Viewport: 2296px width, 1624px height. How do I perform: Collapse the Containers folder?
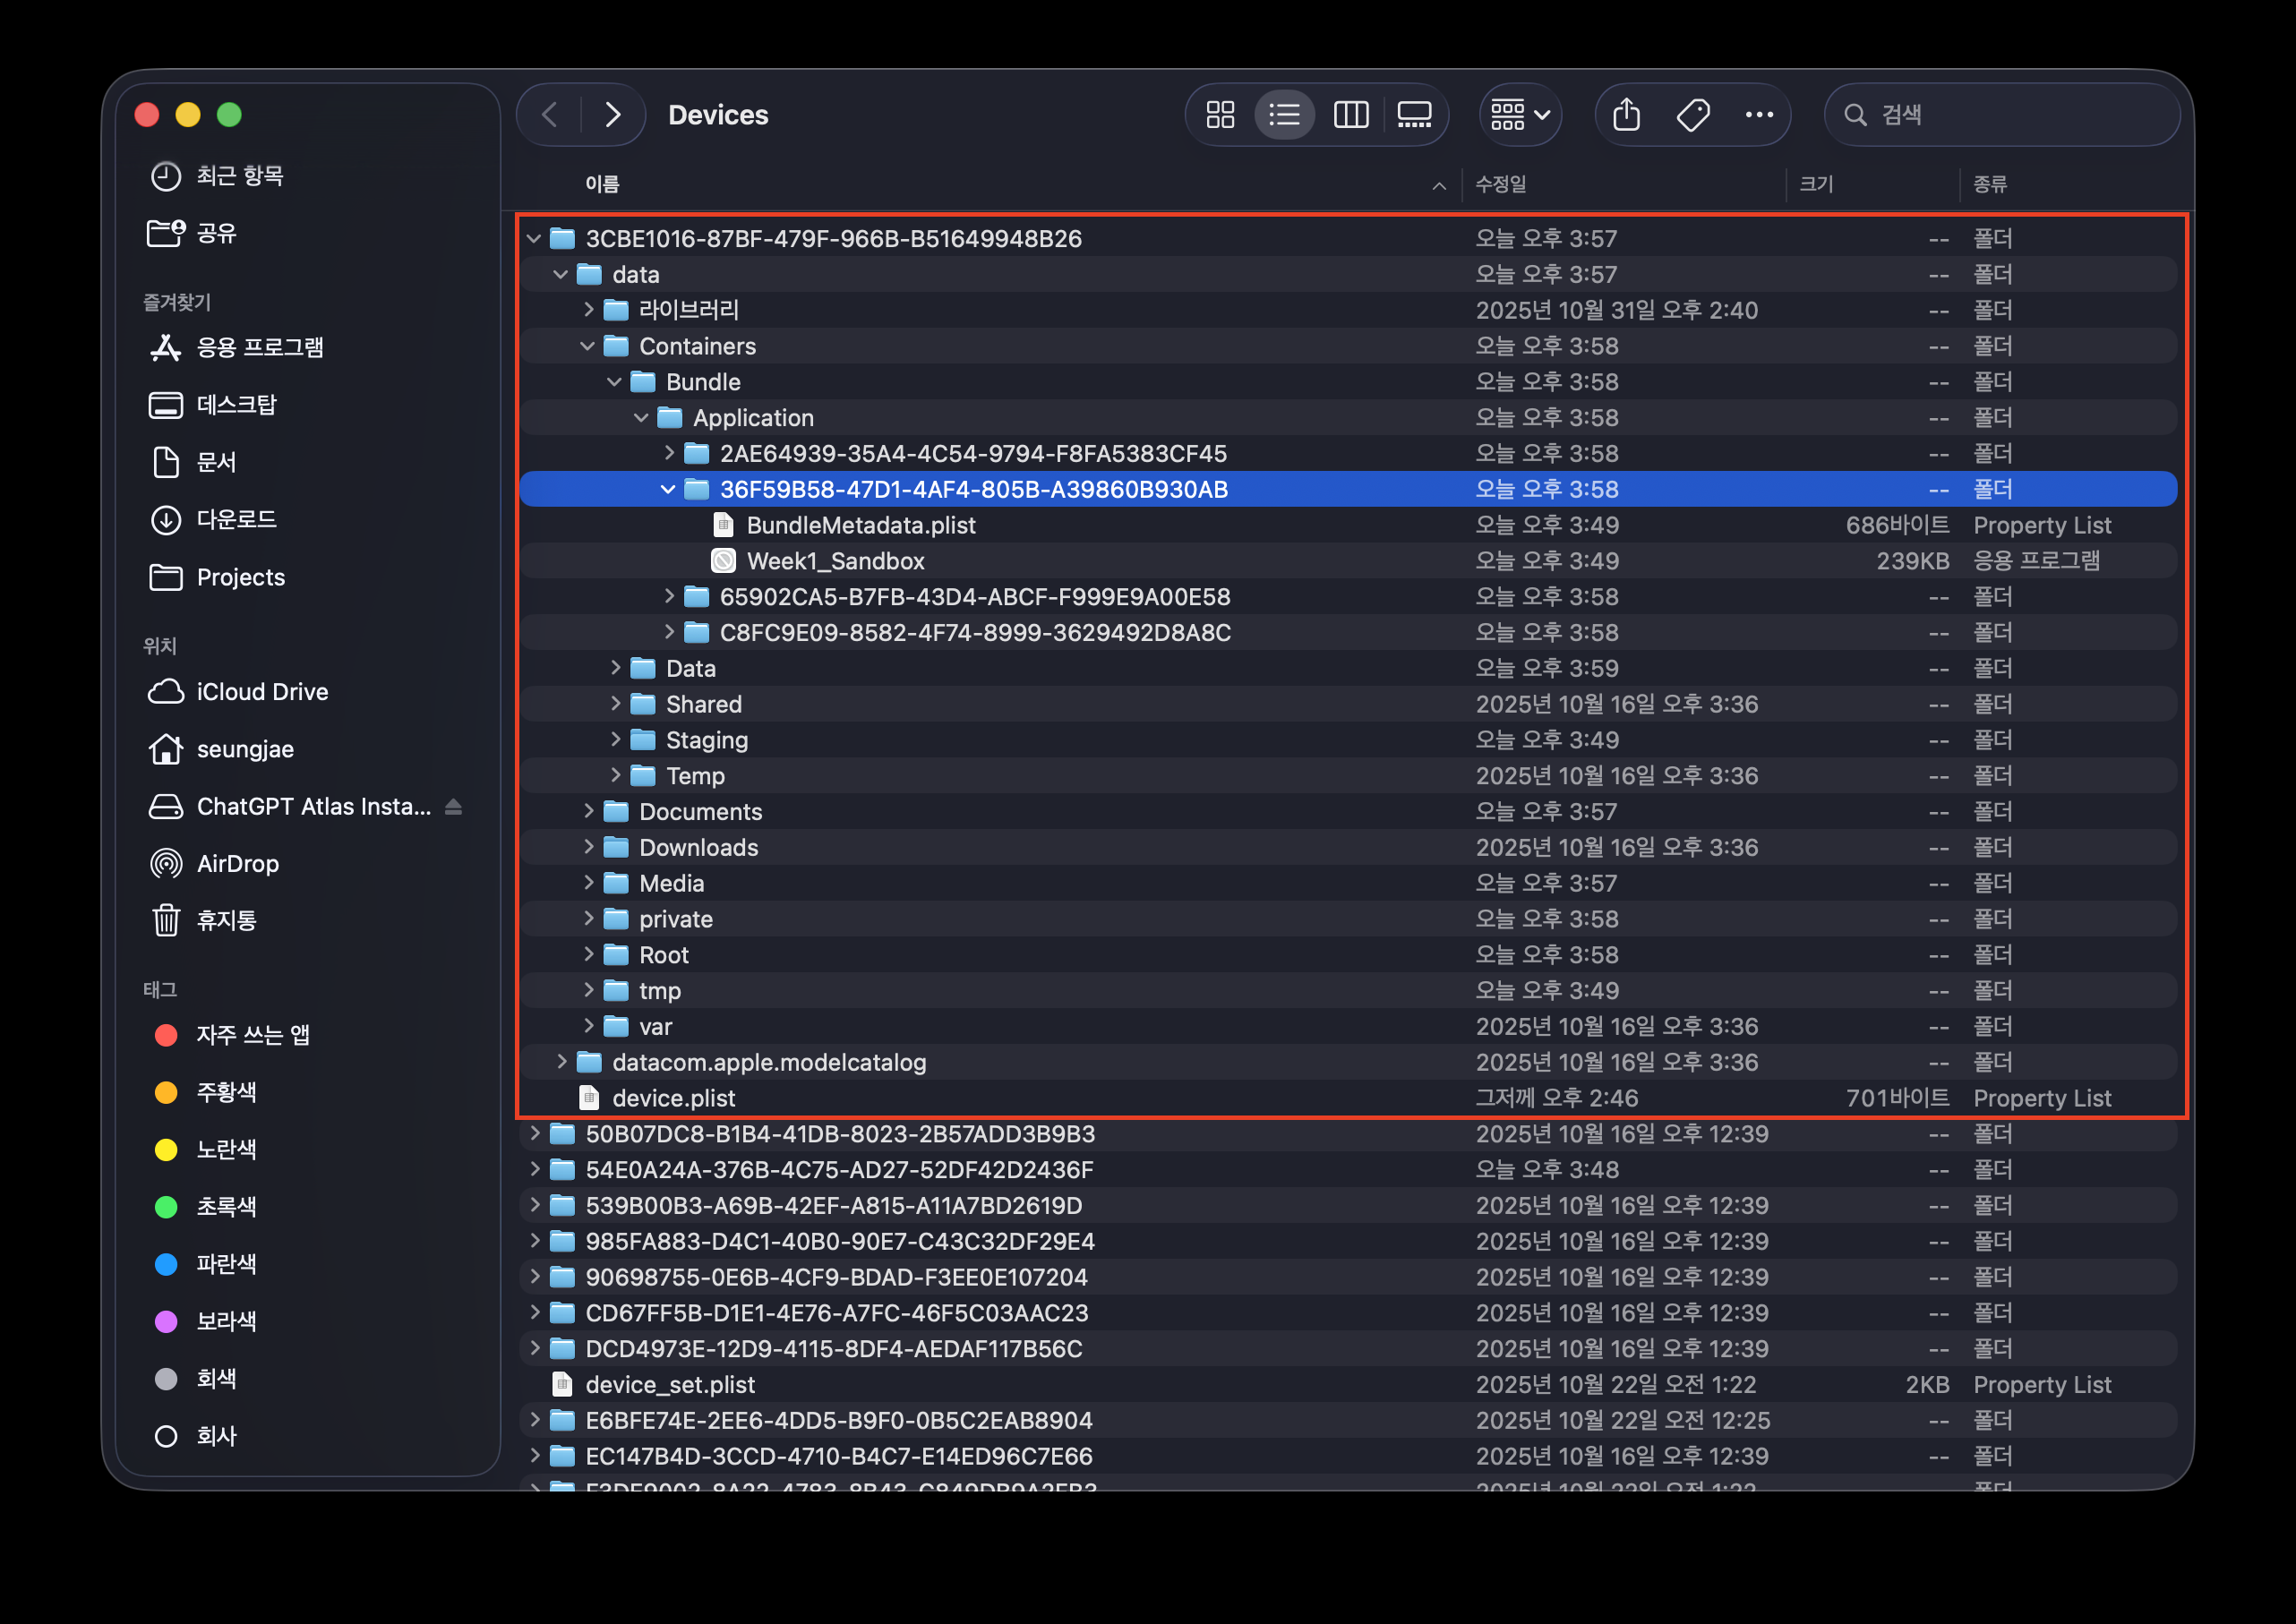point(587,346)
